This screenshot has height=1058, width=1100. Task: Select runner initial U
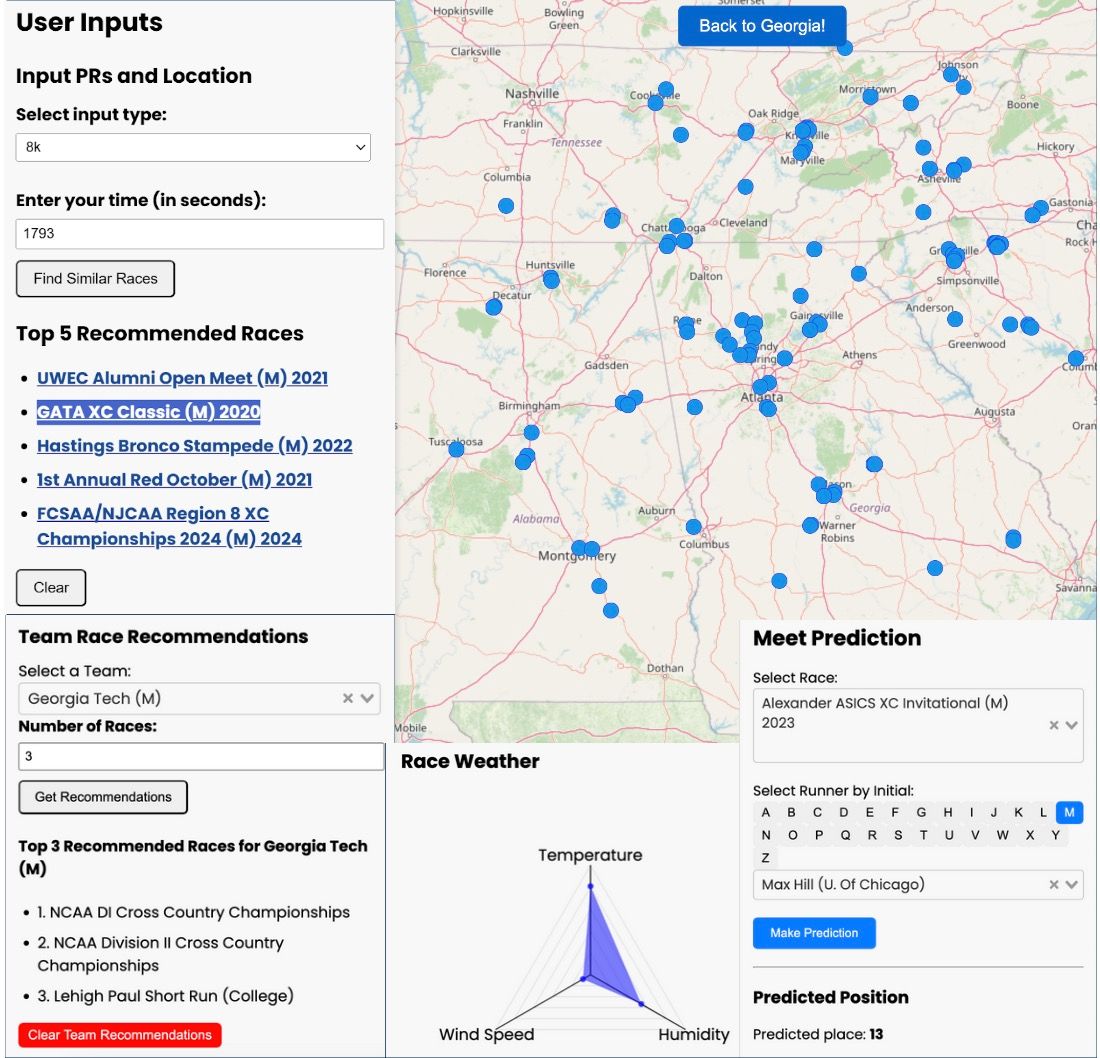949,835
